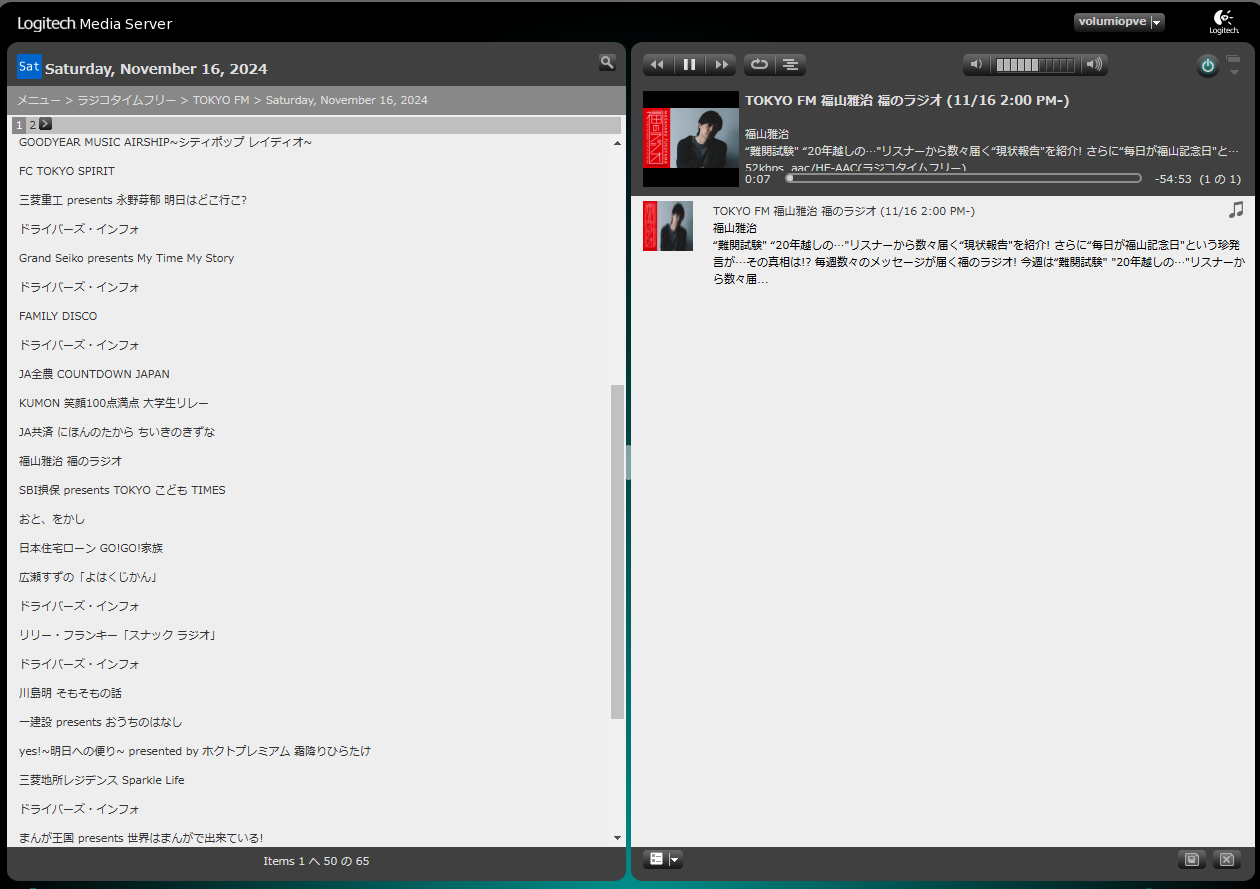
Task: Open FAMILY DISCO program
Action: click(x=58, y=316)
